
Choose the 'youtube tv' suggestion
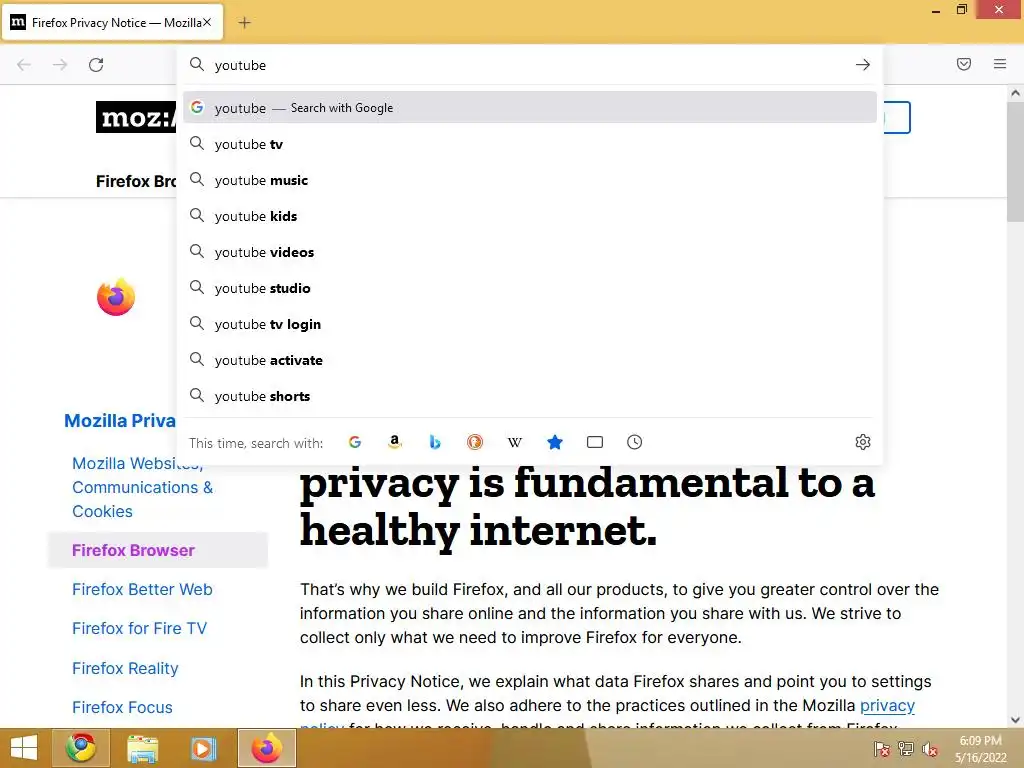click(530, 144)
